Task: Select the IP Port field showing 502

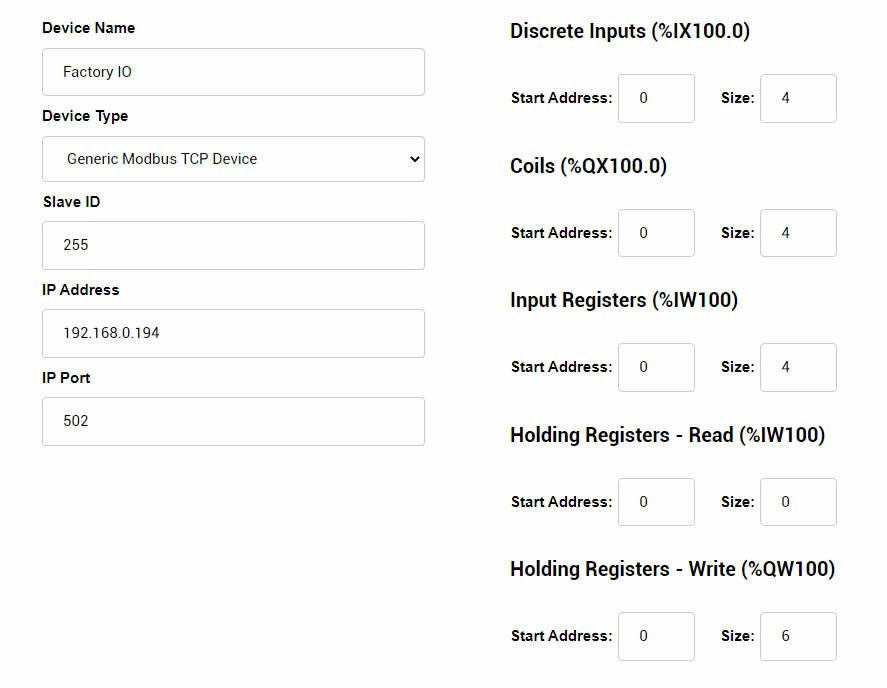Action: point(233,421)
